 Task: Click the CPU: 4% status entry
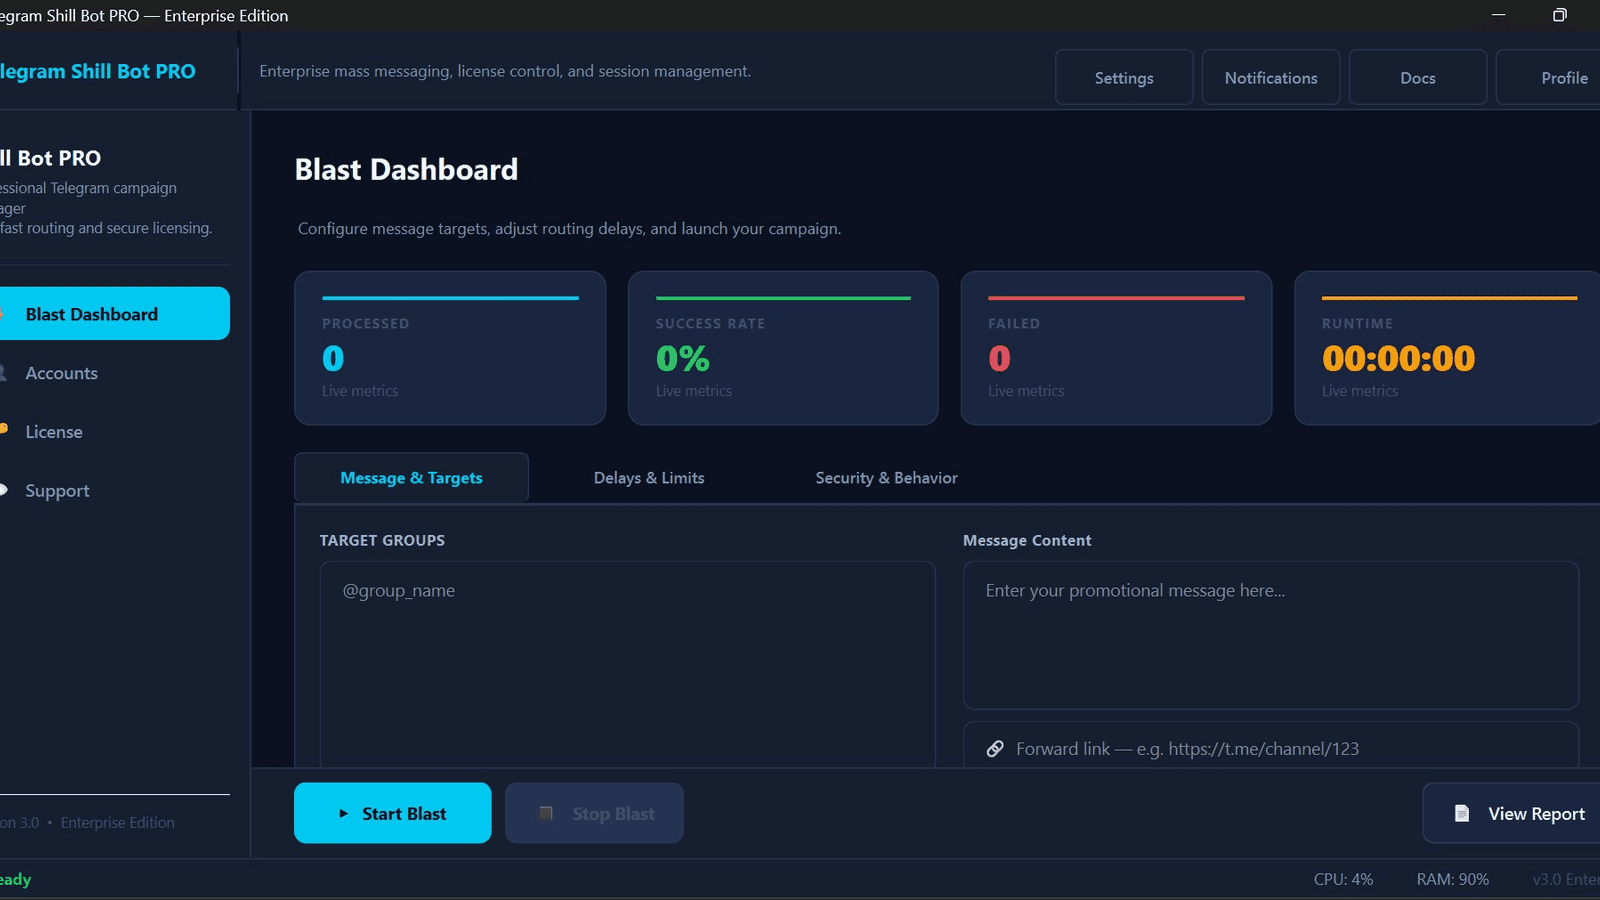click(x=1343, y=879)
